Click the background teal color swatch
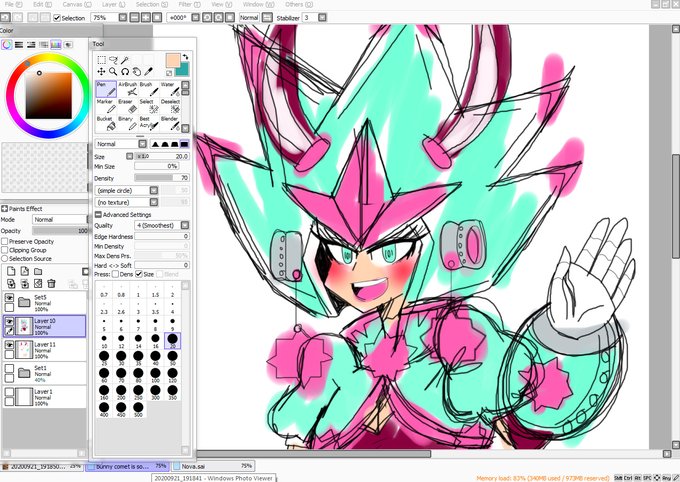680x482 pixels. 183,70
